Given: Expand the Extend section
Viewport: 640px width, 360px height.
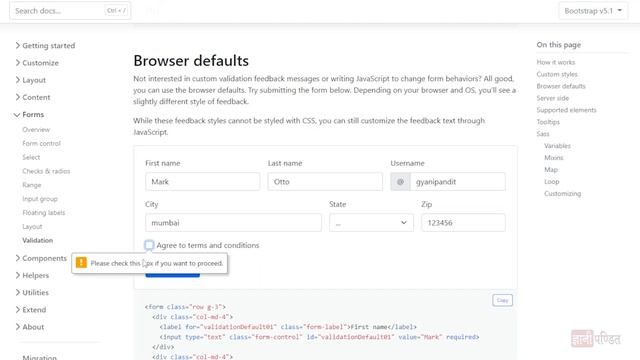Looking at the screenshot, I should point(30,310).
